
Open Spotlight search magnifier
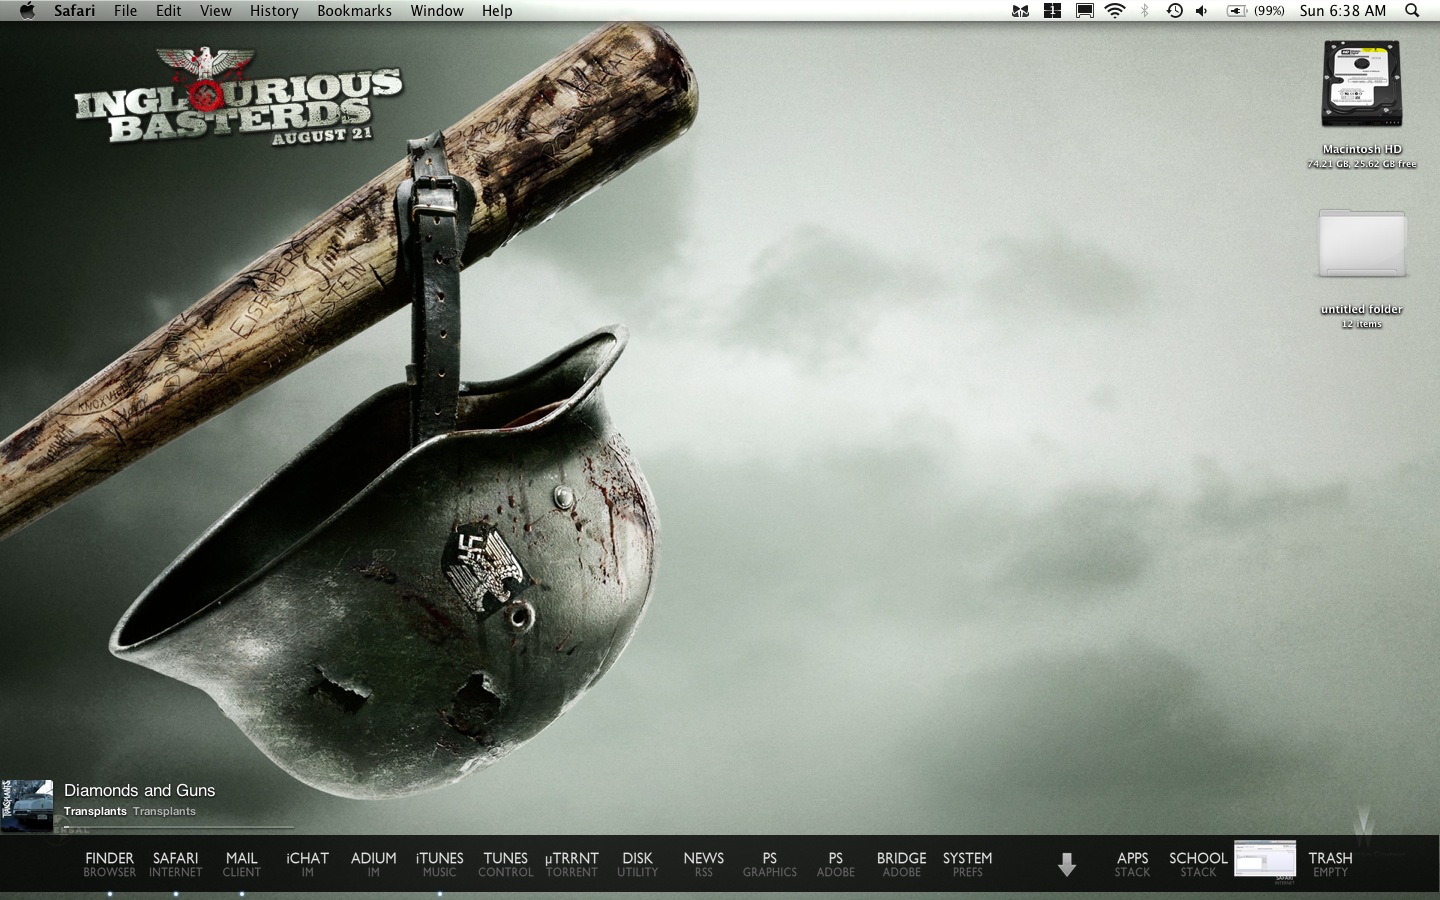point(1412,11)
